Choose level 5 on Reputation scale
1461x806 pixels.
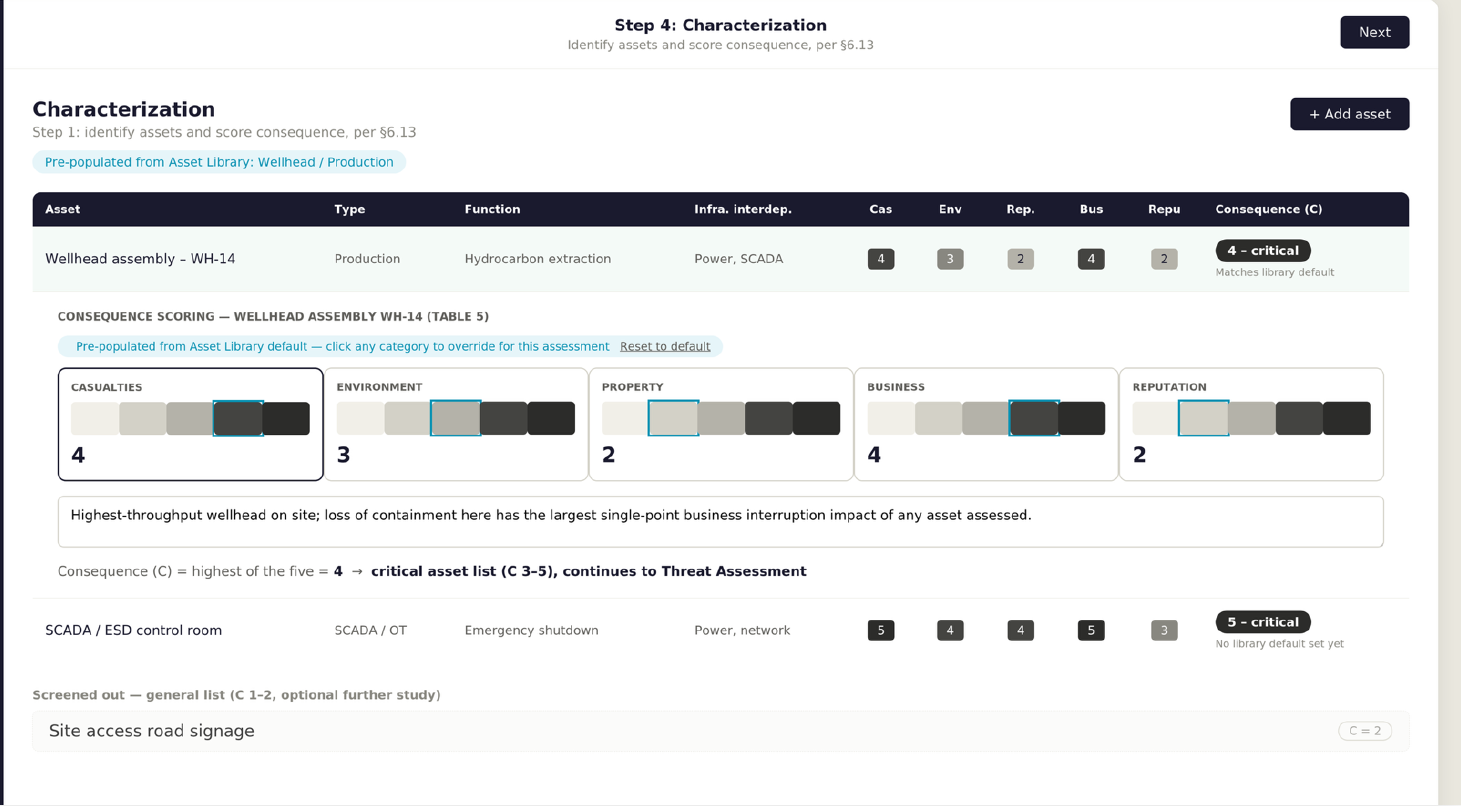click(x=1347, y=418)
